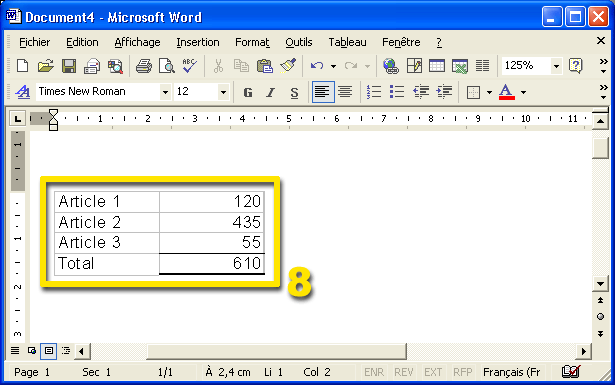Expand the redo history arrow
The image size is (615, 385).
pyautogui.click(x=367, y=66)
